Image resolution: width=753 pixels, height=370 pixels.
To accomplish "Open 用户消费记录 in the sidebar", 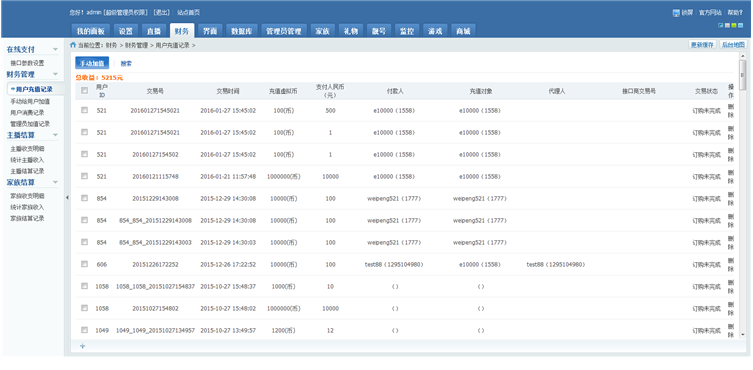I will click(x=27, y=112).
